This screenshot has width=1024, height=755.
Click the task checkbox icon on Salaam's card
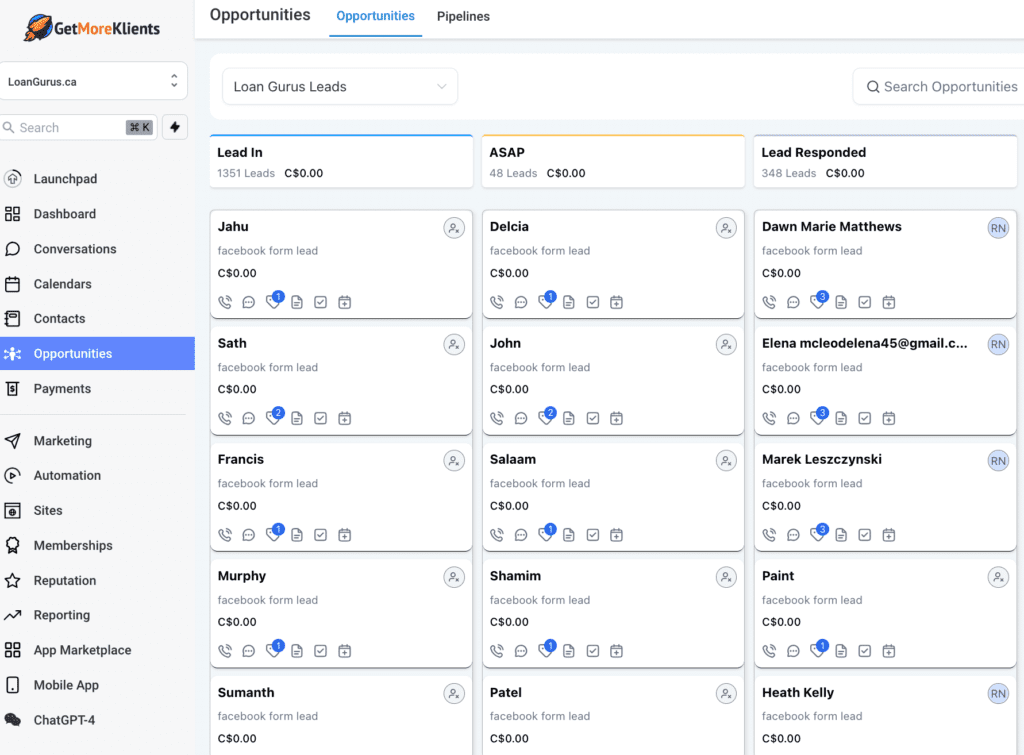pyautogui.click(x=593, y=535)
